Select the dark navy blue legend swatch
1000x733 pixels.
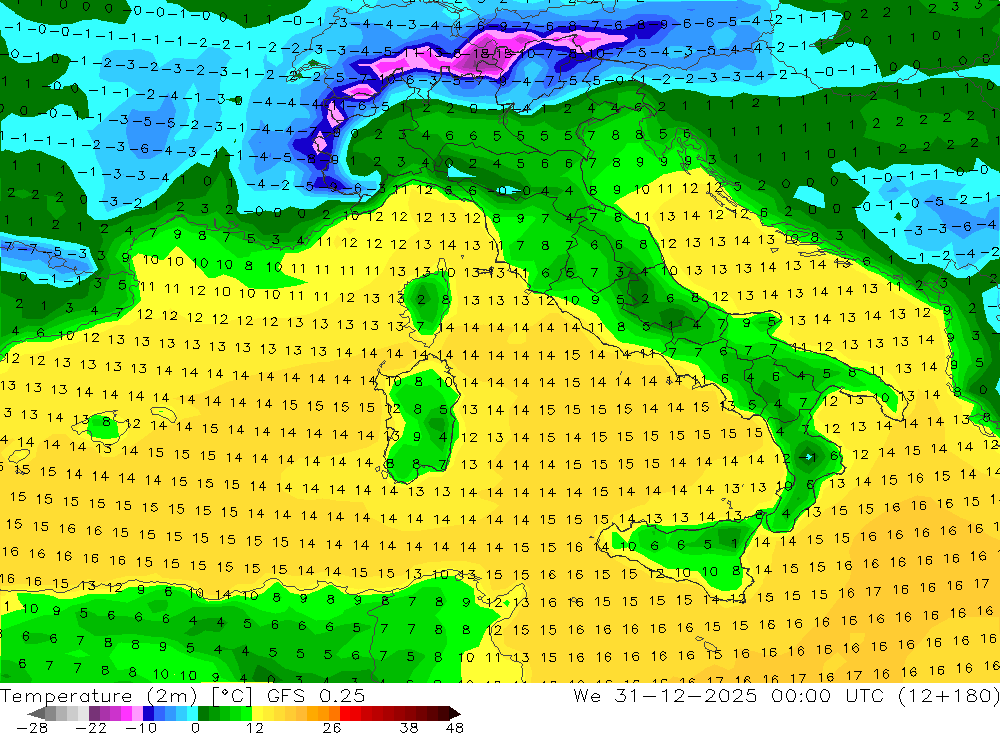tap(148, 714)
